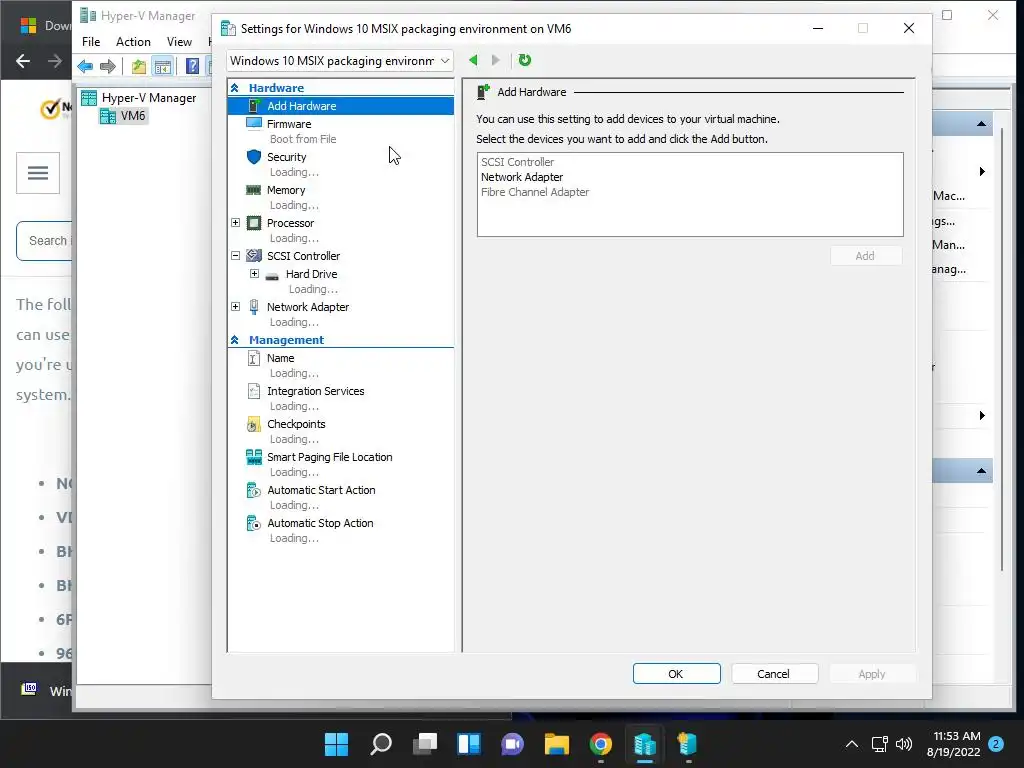Go to the next VM with the gray forward arrow
The width and height of the screenshot is (1024, 768).
[x=496, y=60]
